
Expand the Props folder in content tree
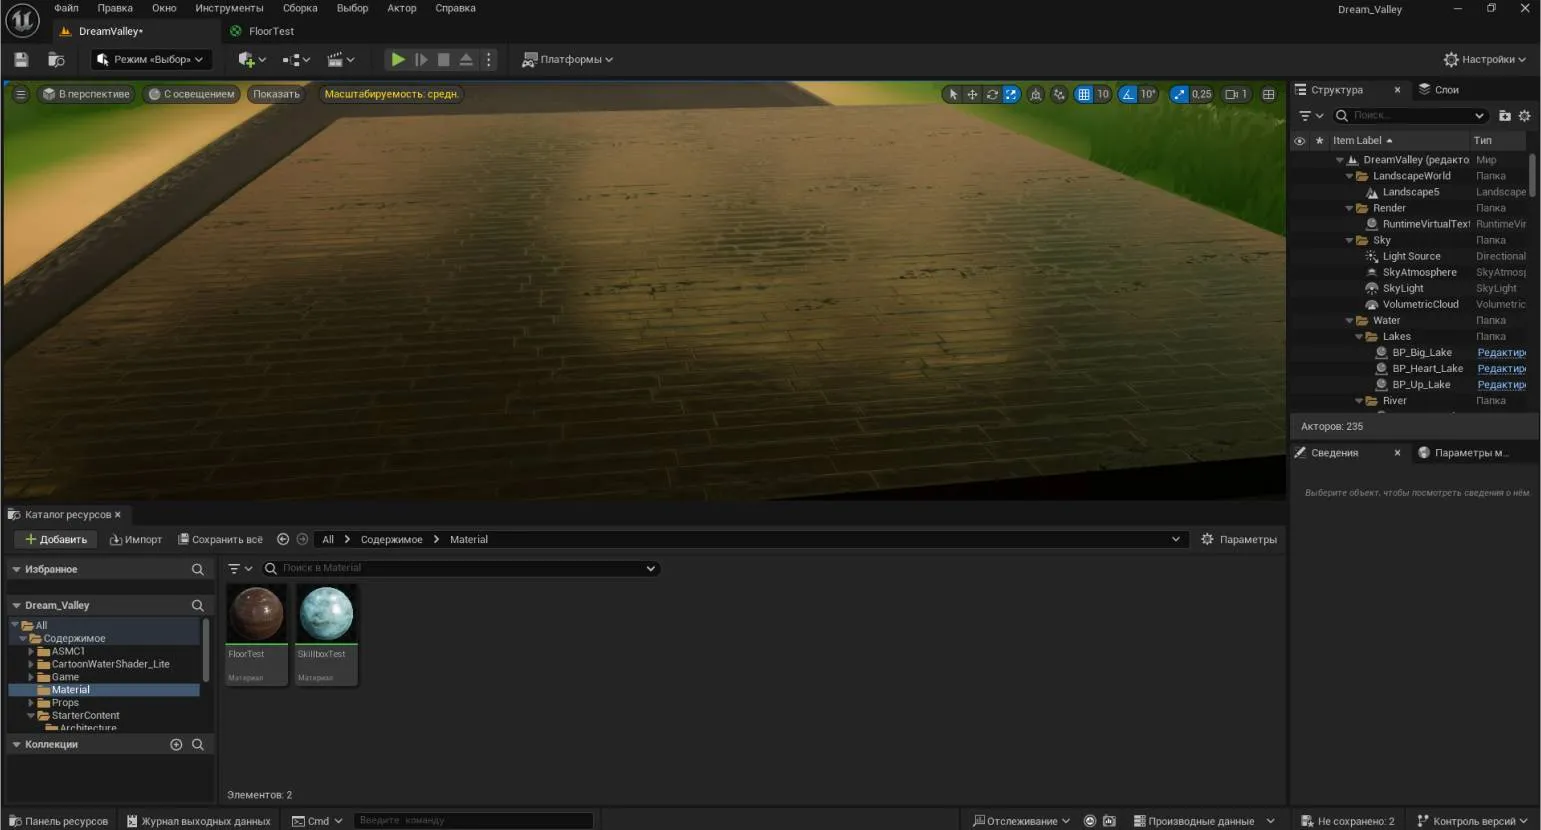pyautogui.click(x=31, y=703)
